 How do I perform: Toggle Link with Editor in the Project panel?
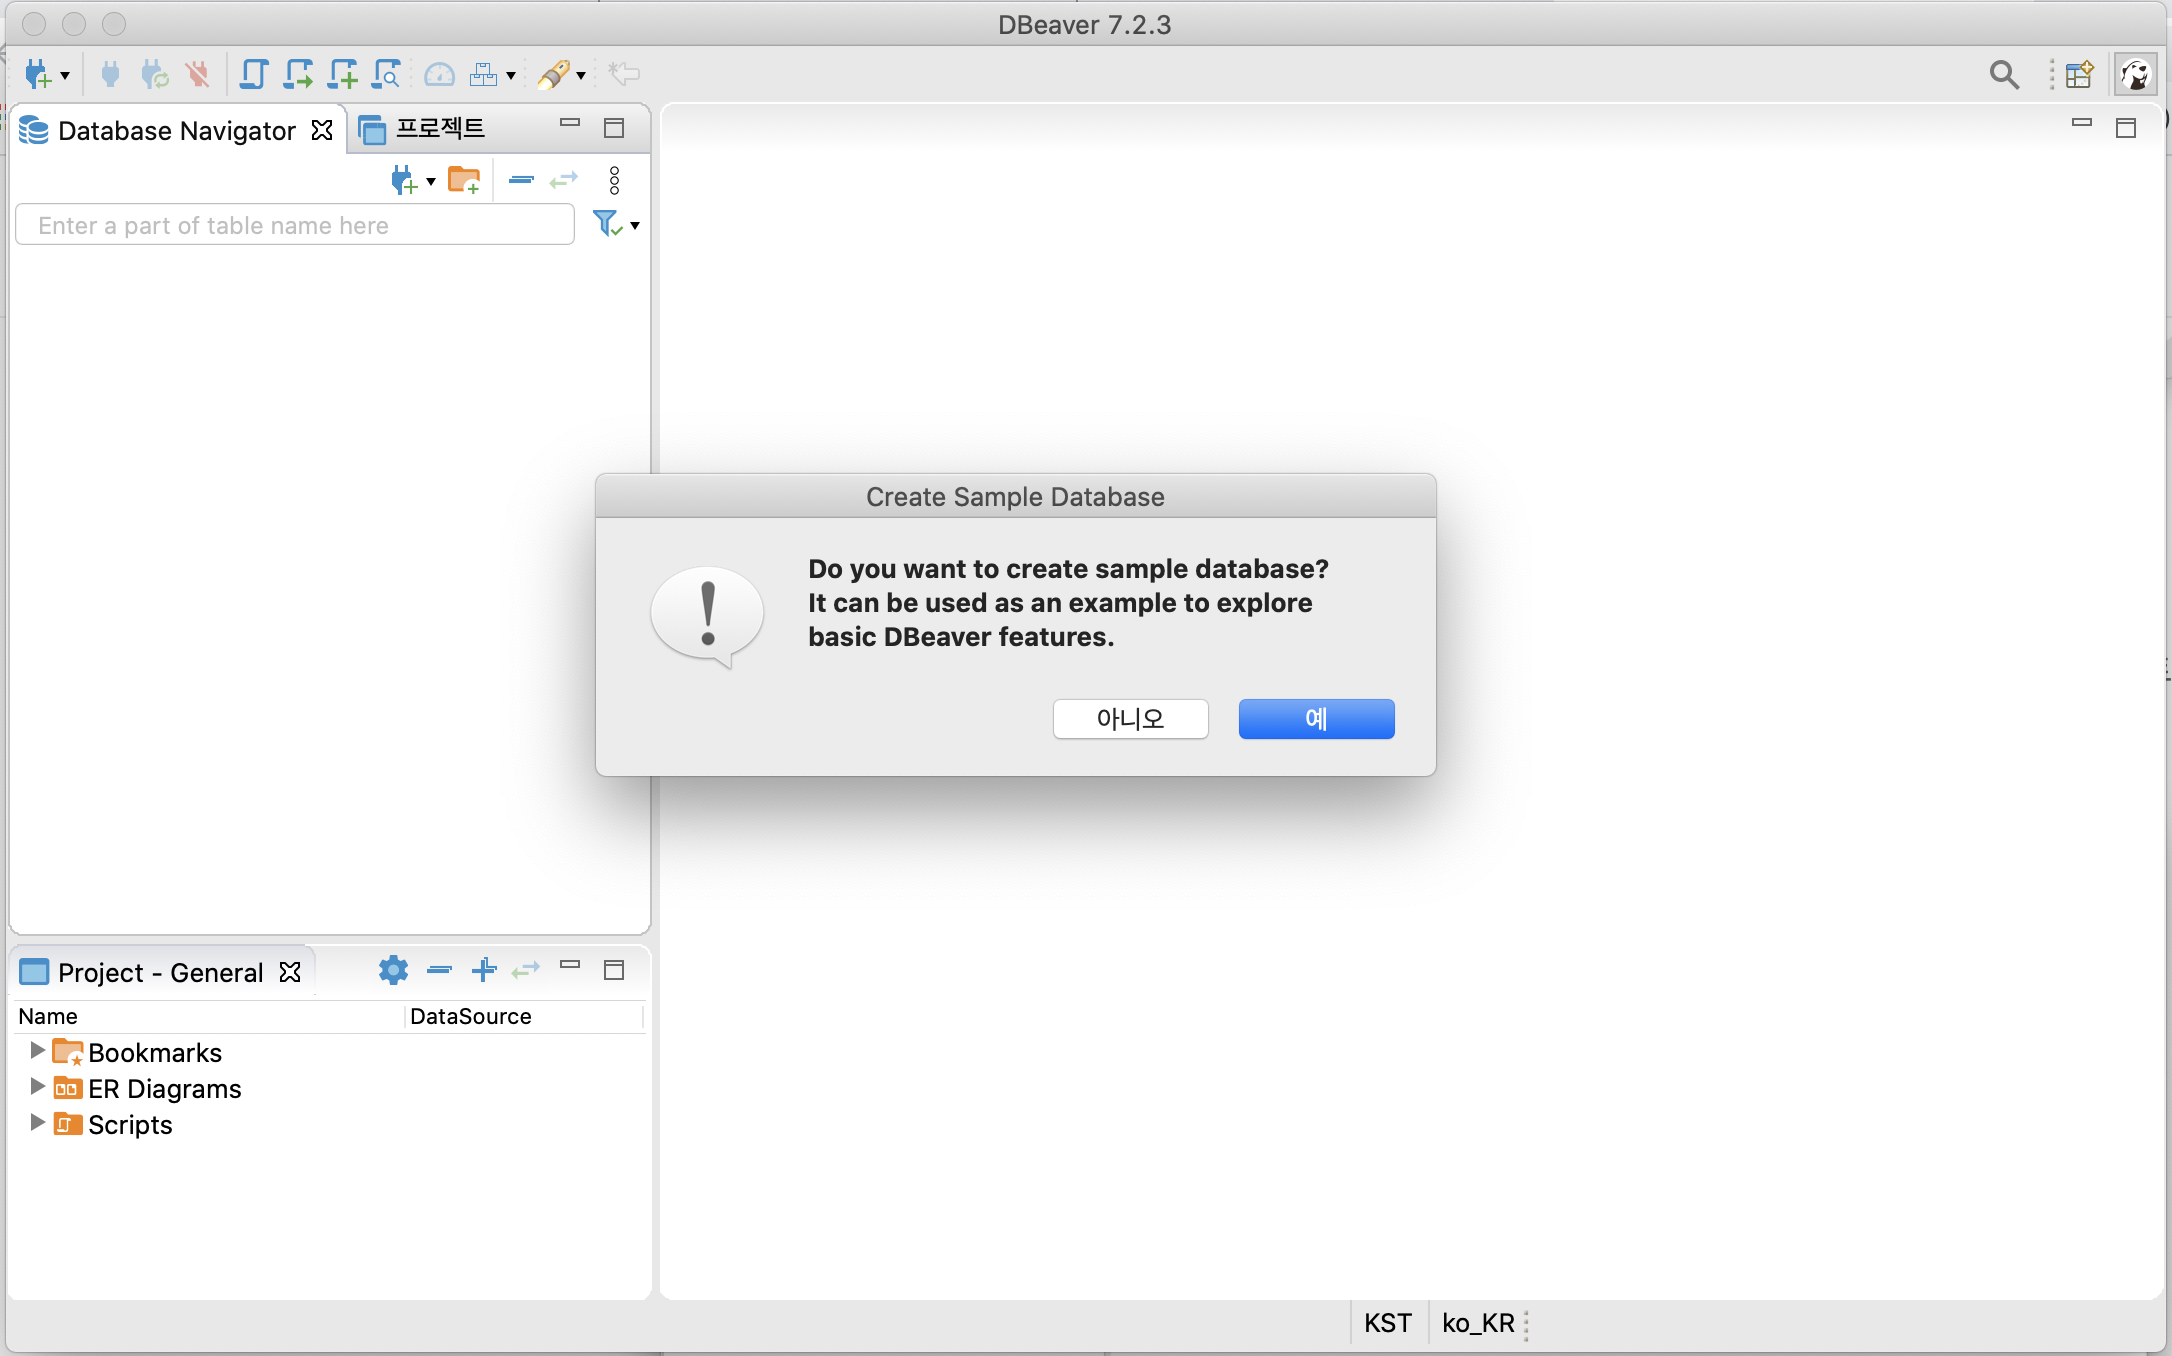pos(526,969)
